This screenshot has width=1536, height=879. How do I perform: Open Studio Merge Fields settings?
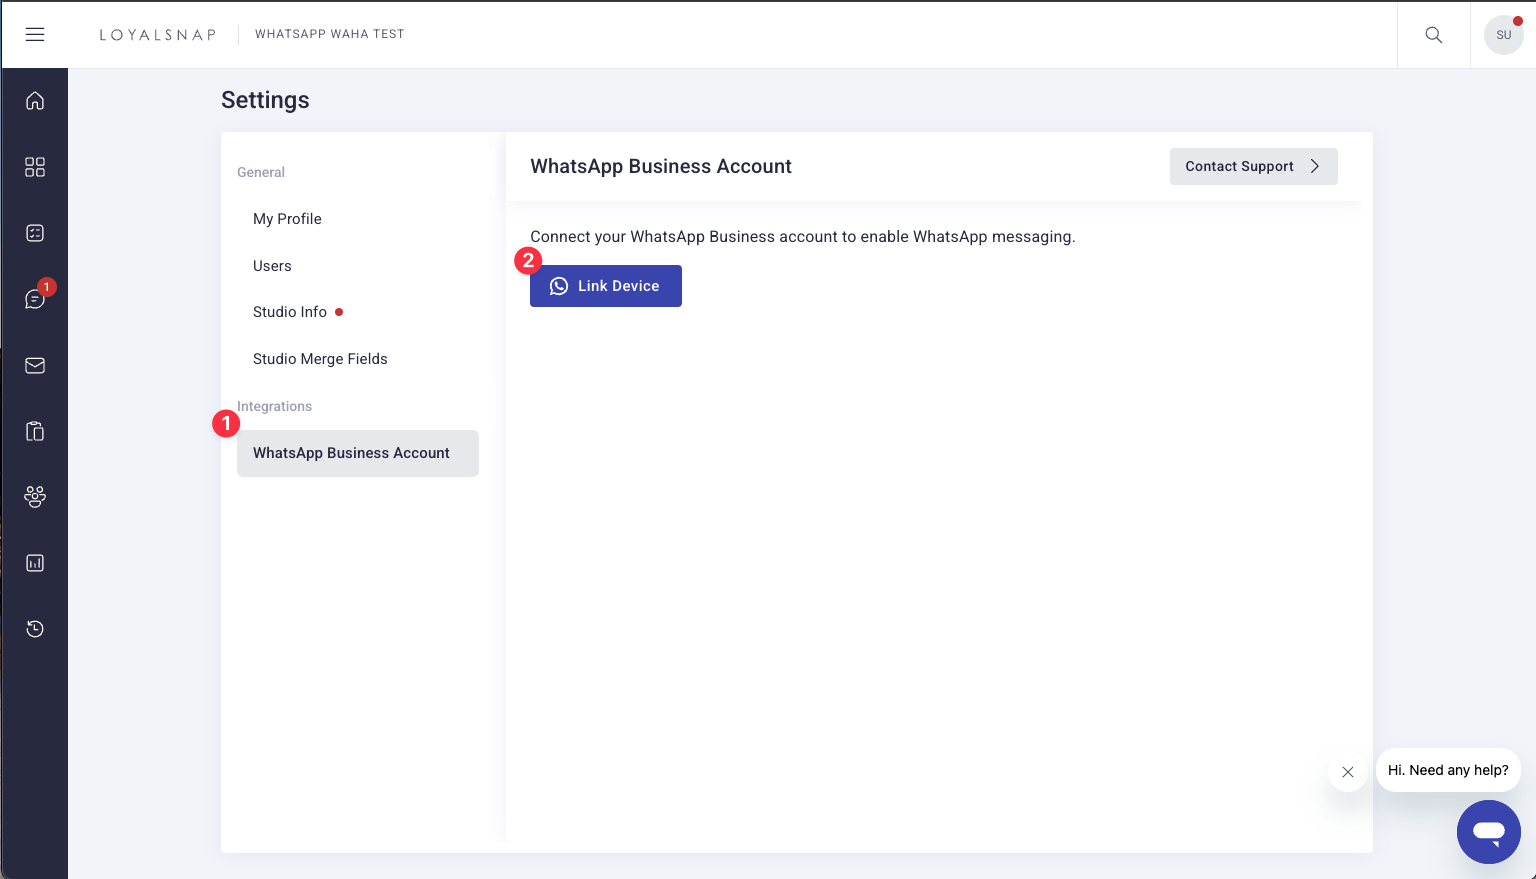click(x=320, y=359)
